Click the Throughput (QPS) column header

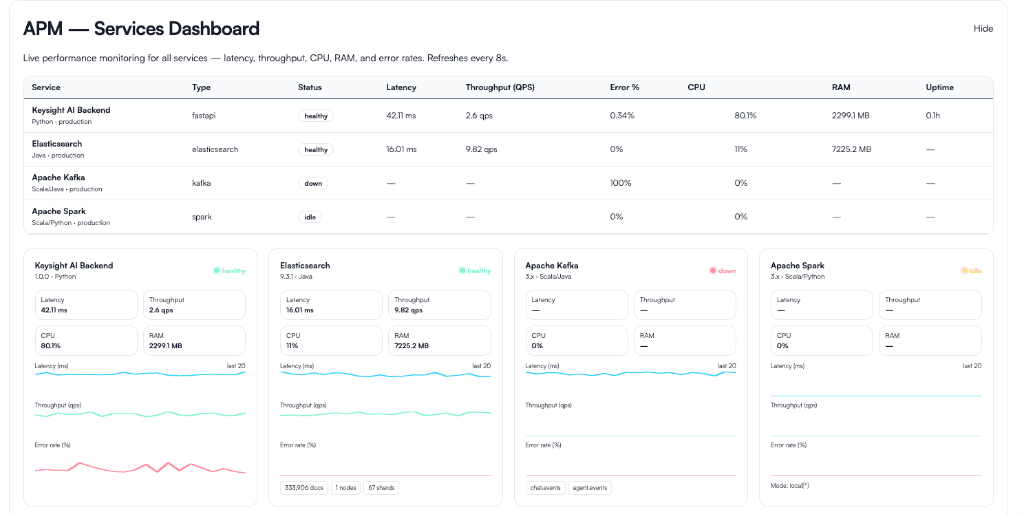[x=500, y=87]
